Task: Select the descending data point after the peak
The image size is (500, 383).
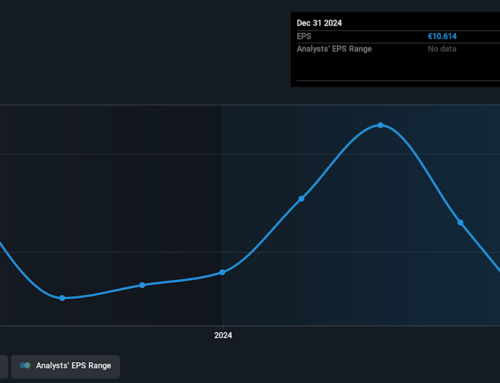Action: [460, 223]
